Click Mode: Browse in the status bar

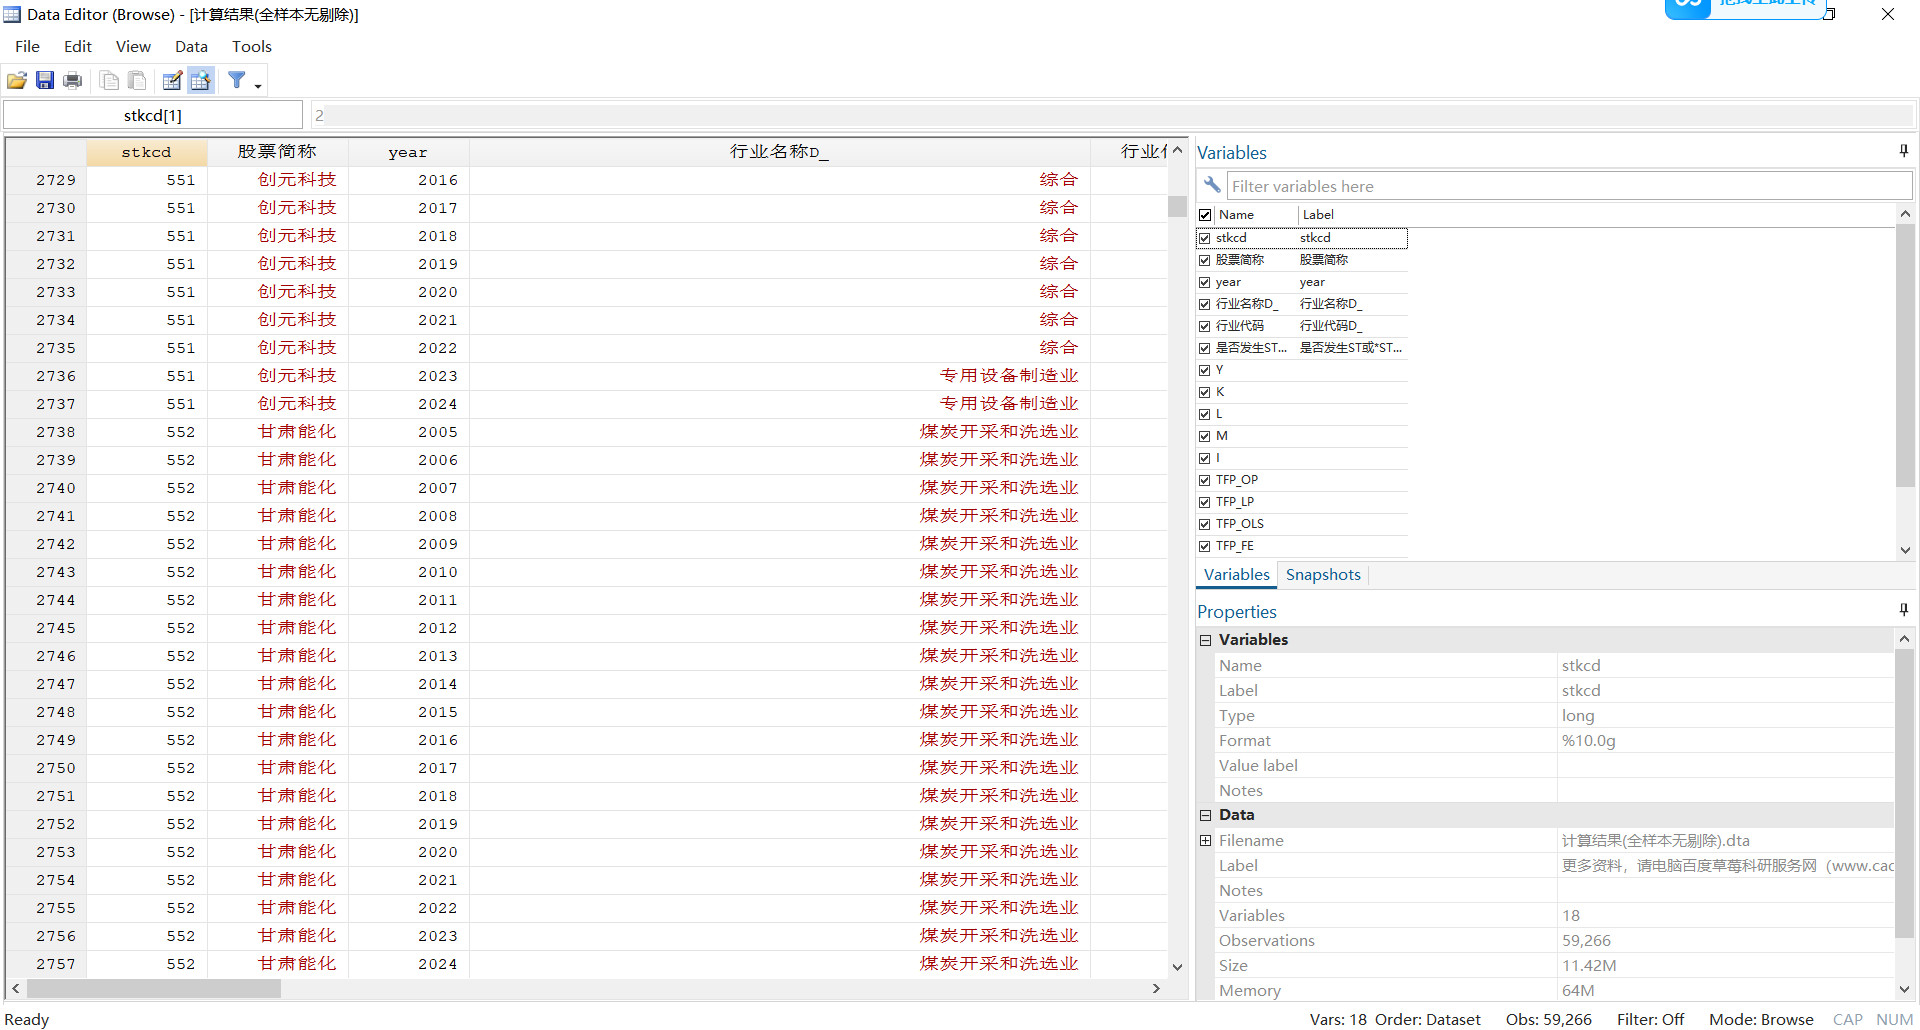click(1761, 1019)
